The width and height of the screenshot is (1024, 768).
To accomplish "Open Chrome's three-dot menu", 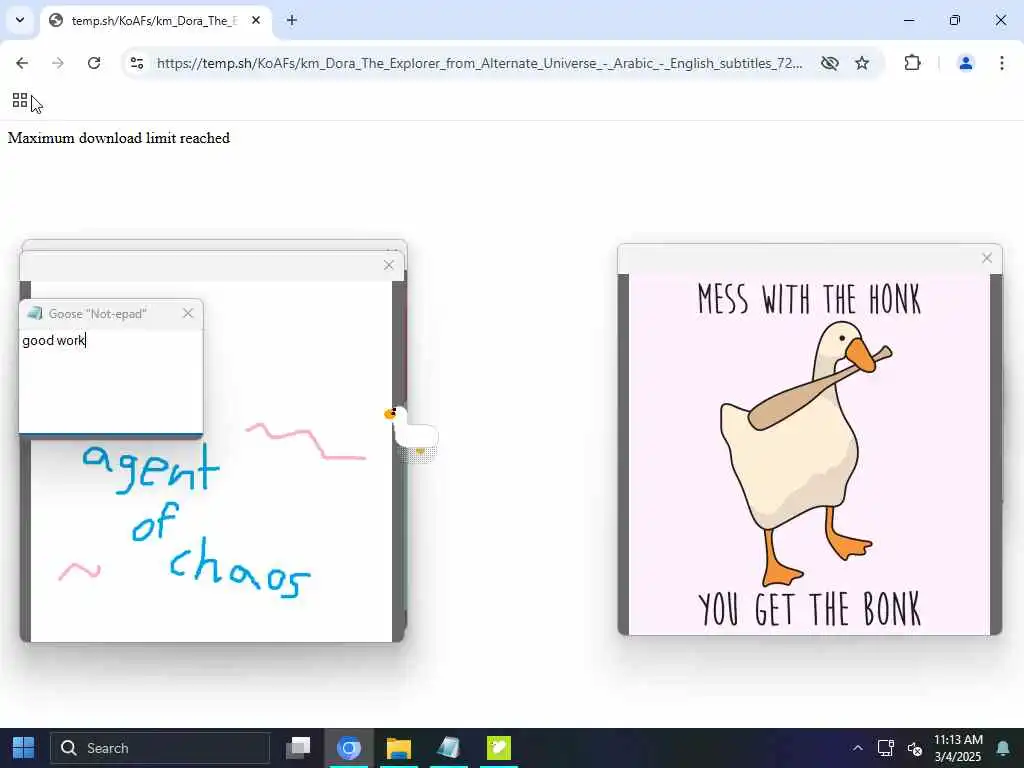I will (x=1002, y=63).
